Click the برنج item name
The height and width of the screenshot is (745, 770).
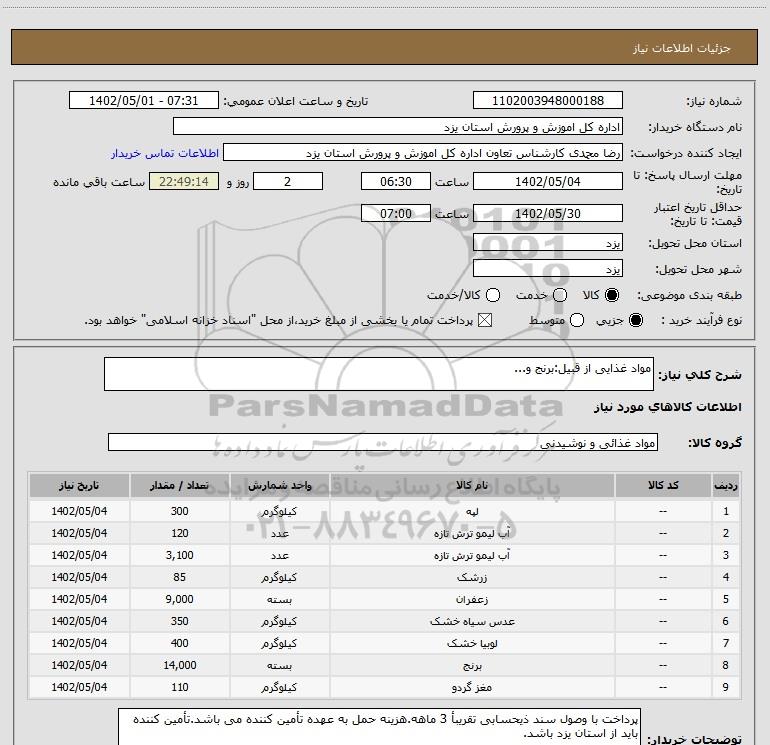pos(472,665)
